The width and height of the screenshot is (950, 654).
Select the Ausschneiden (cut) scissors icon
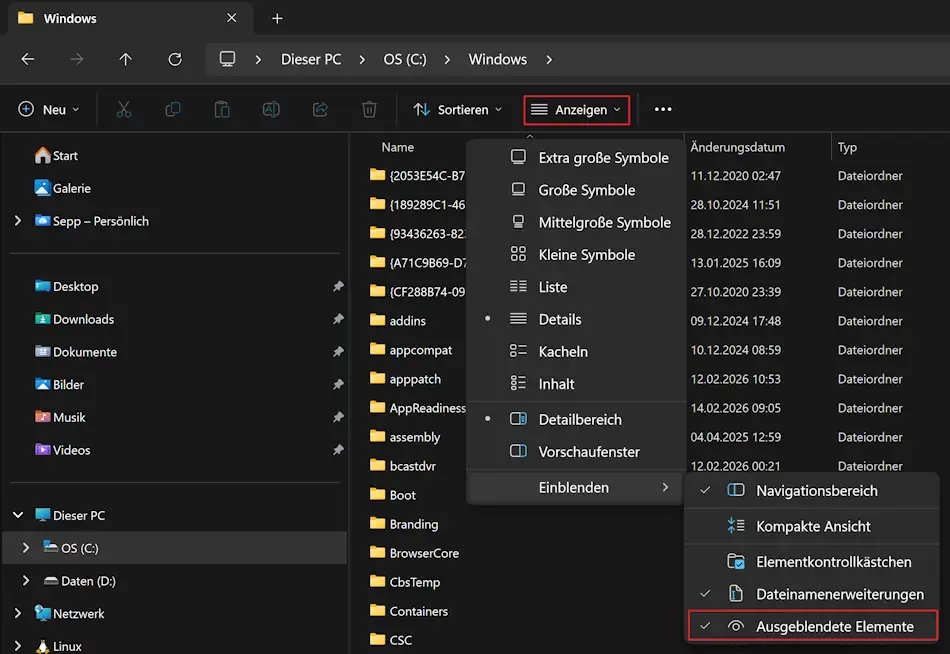123,109
